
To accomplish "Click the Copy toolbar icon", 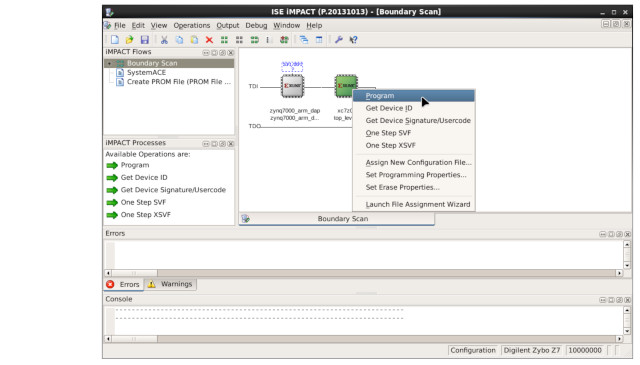I will [179, 40].
